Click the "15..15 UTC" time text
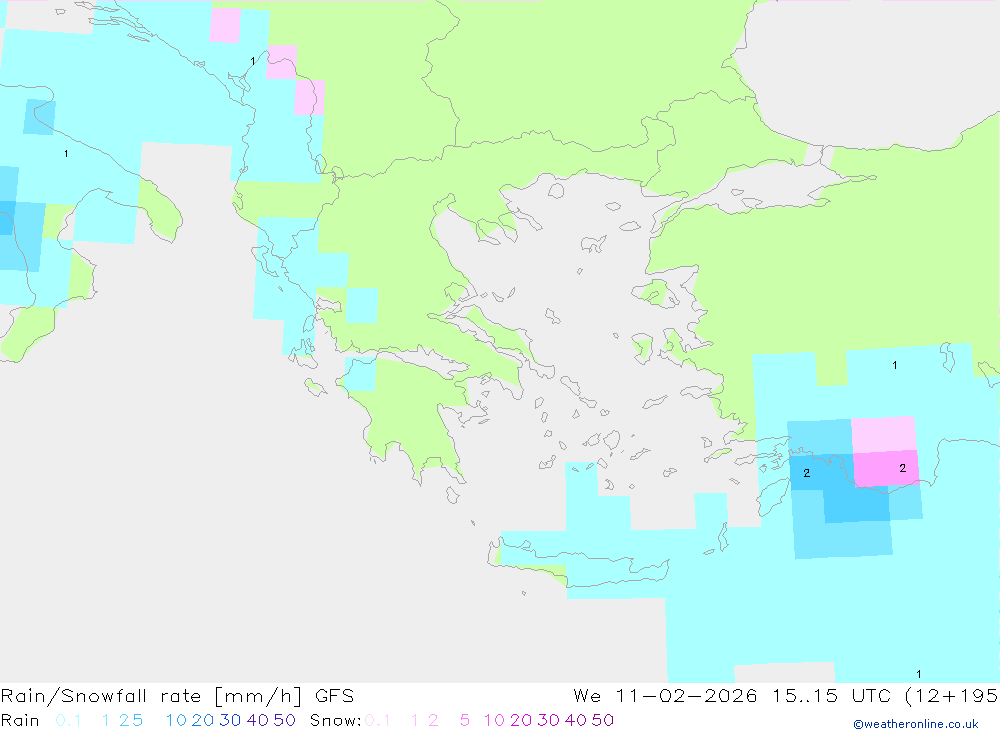 (832, 696)
